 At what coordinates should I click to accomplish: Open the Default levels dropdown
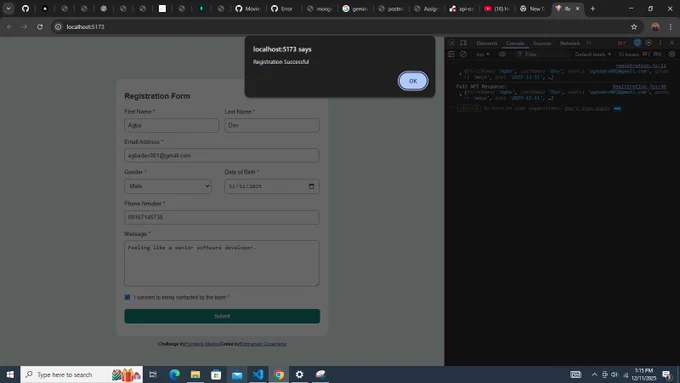point(593,54)
